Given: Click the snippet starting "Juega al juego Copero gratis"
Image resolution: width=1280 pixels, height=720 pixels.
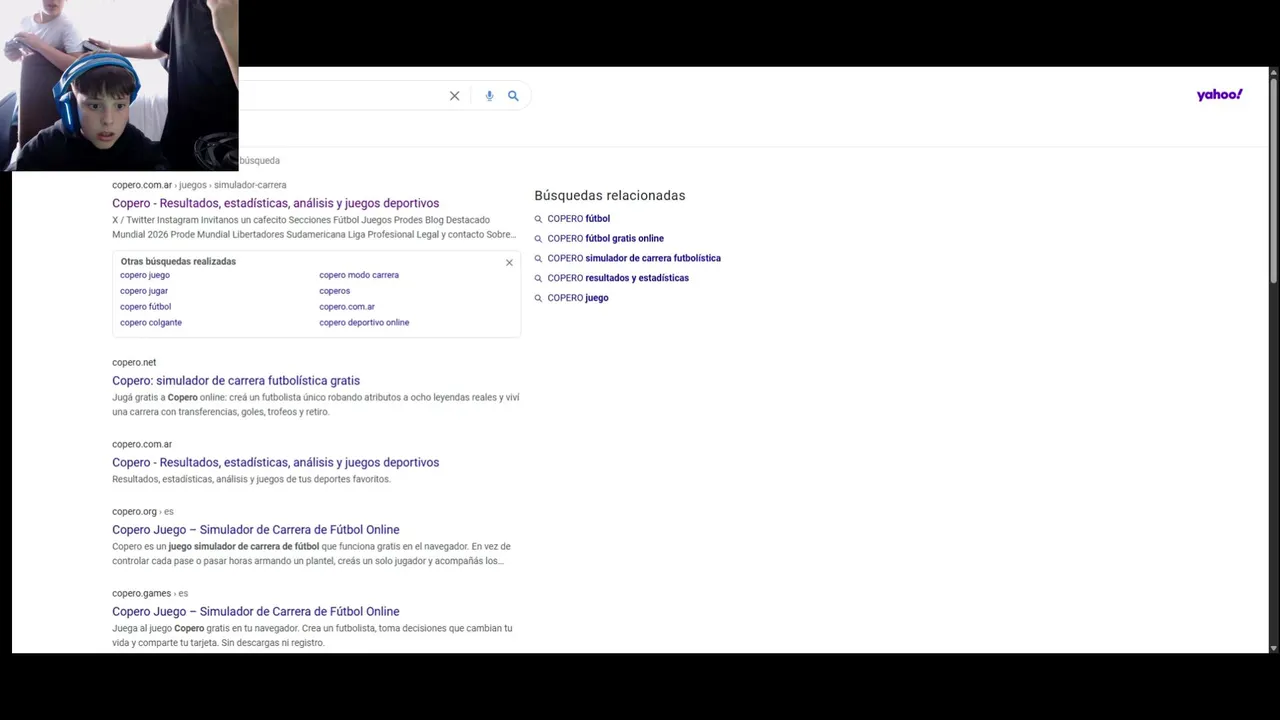Looking at the screenshot, I should point(312,636).
